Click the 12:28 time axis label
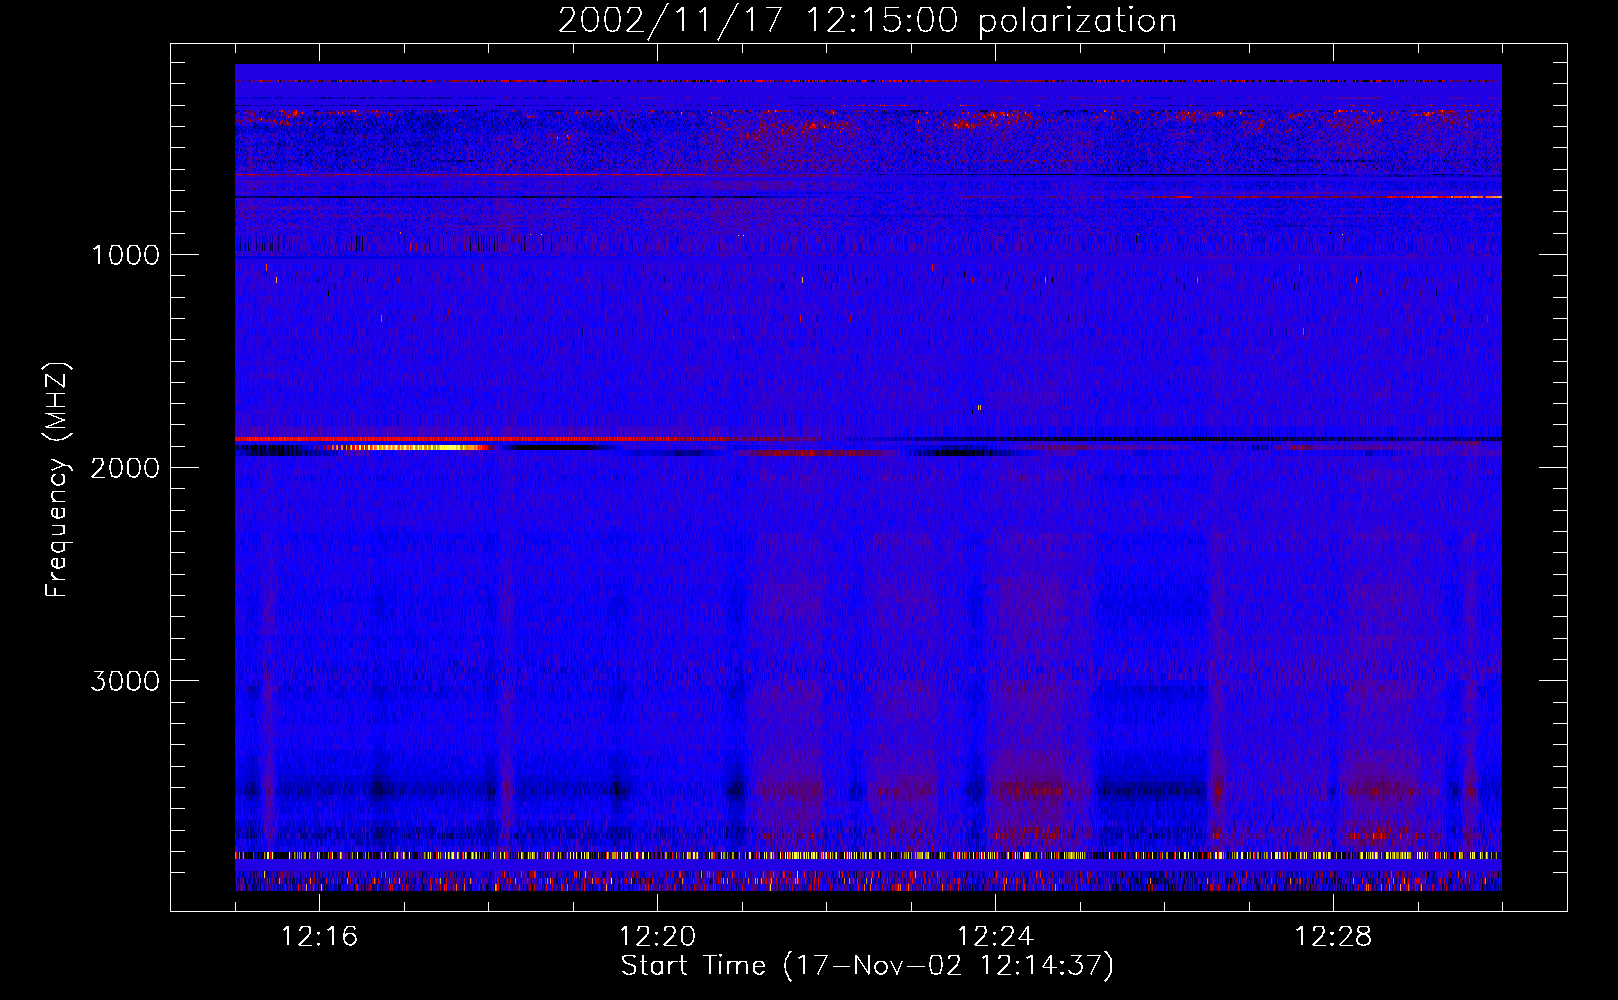Viewport: 1618px width, 1000px height. tap(1333, 937)
